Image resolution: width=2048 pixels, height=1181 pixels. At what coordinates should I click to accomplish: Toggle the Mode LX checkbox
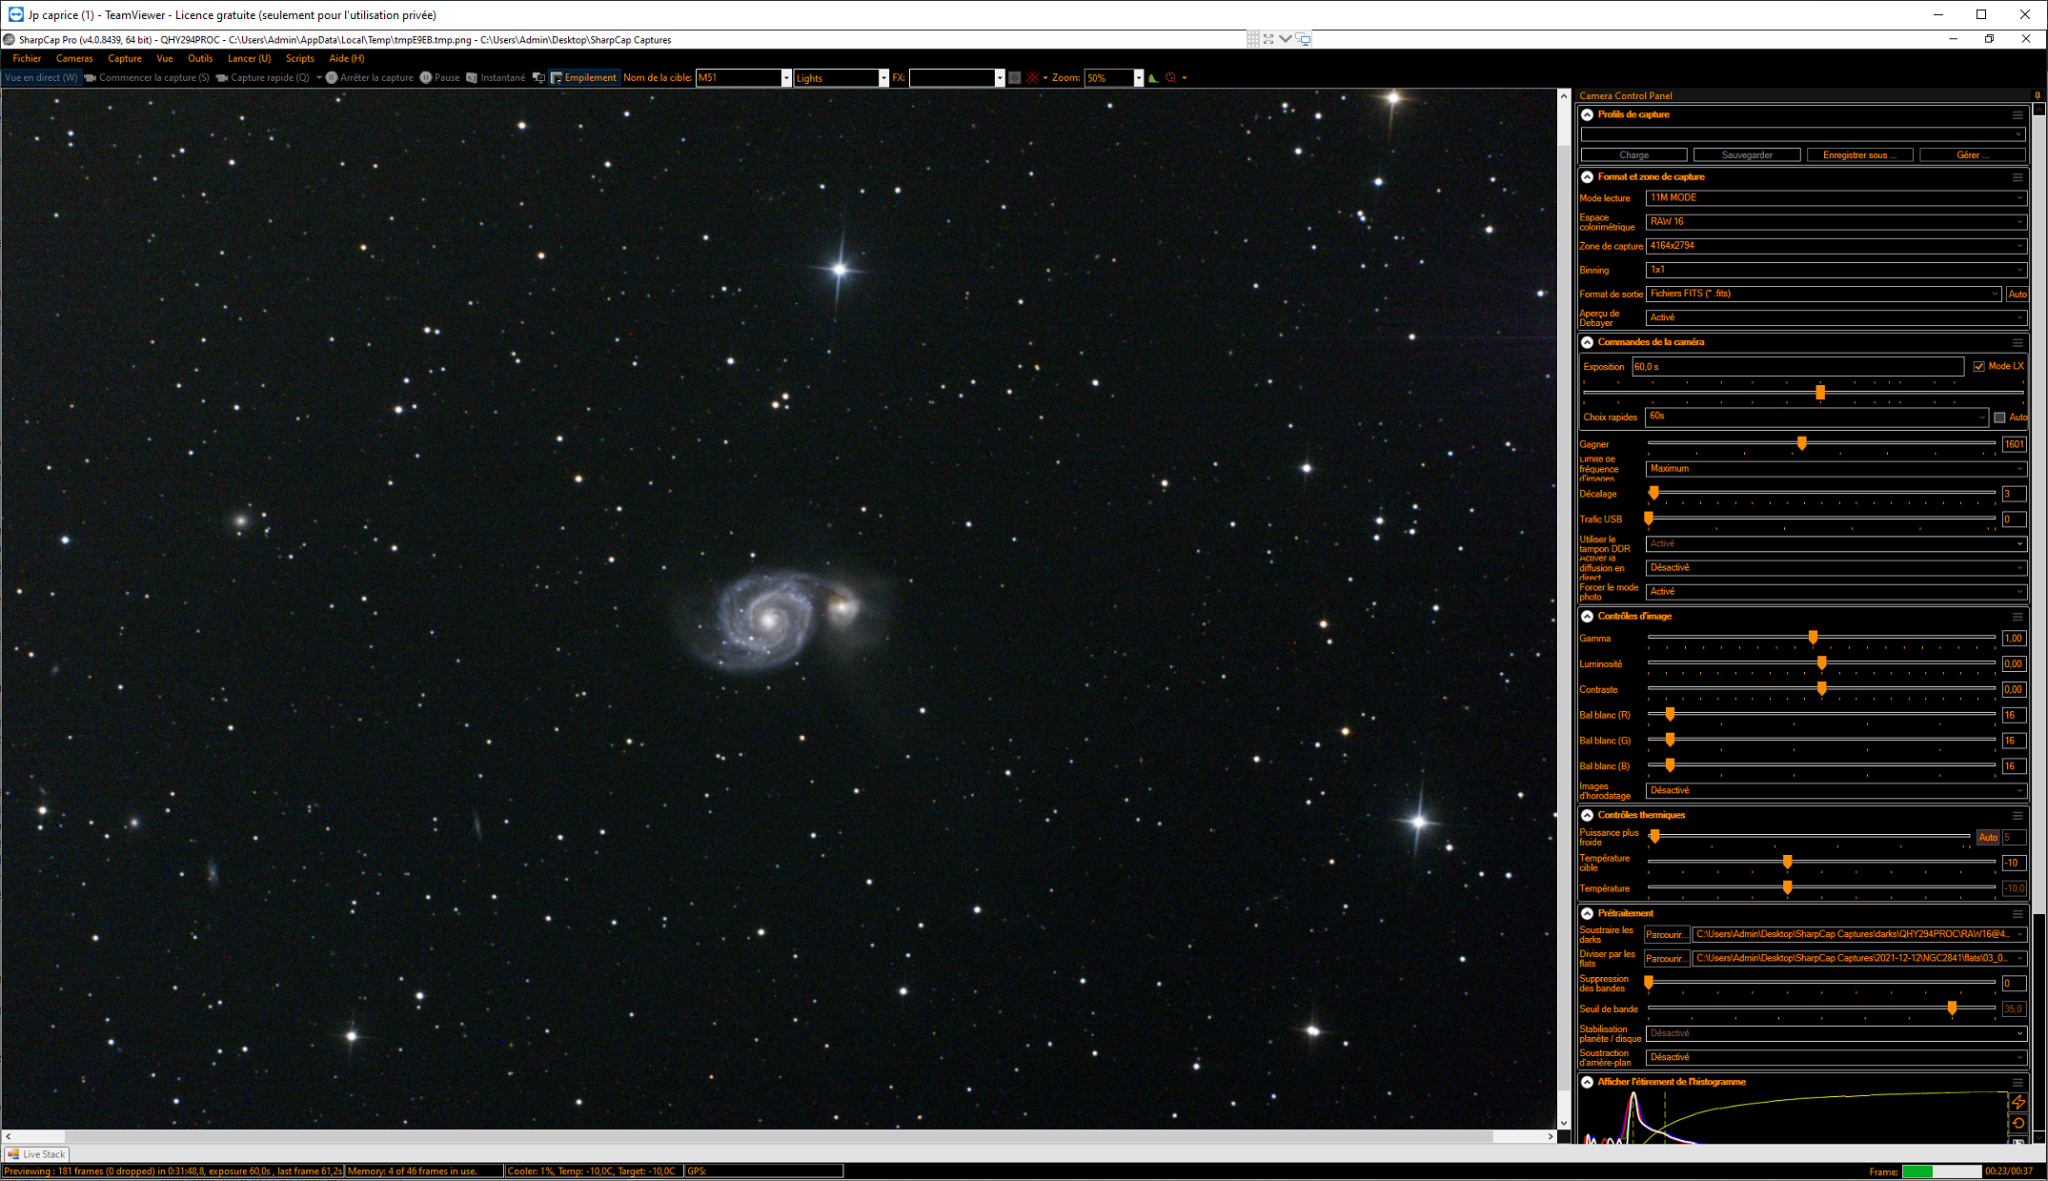pyautogui.click(x=1979, y=367)
